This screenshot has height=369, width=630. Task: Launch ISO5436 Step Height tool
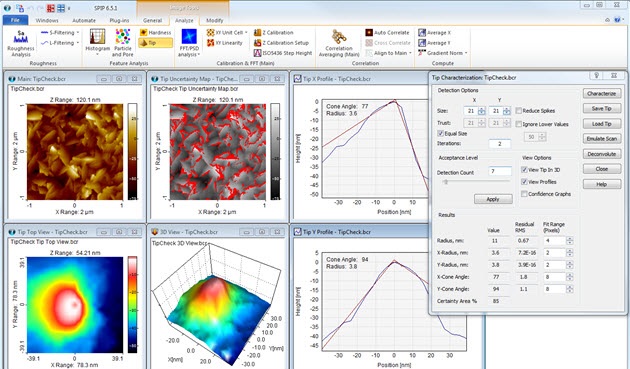283,53
